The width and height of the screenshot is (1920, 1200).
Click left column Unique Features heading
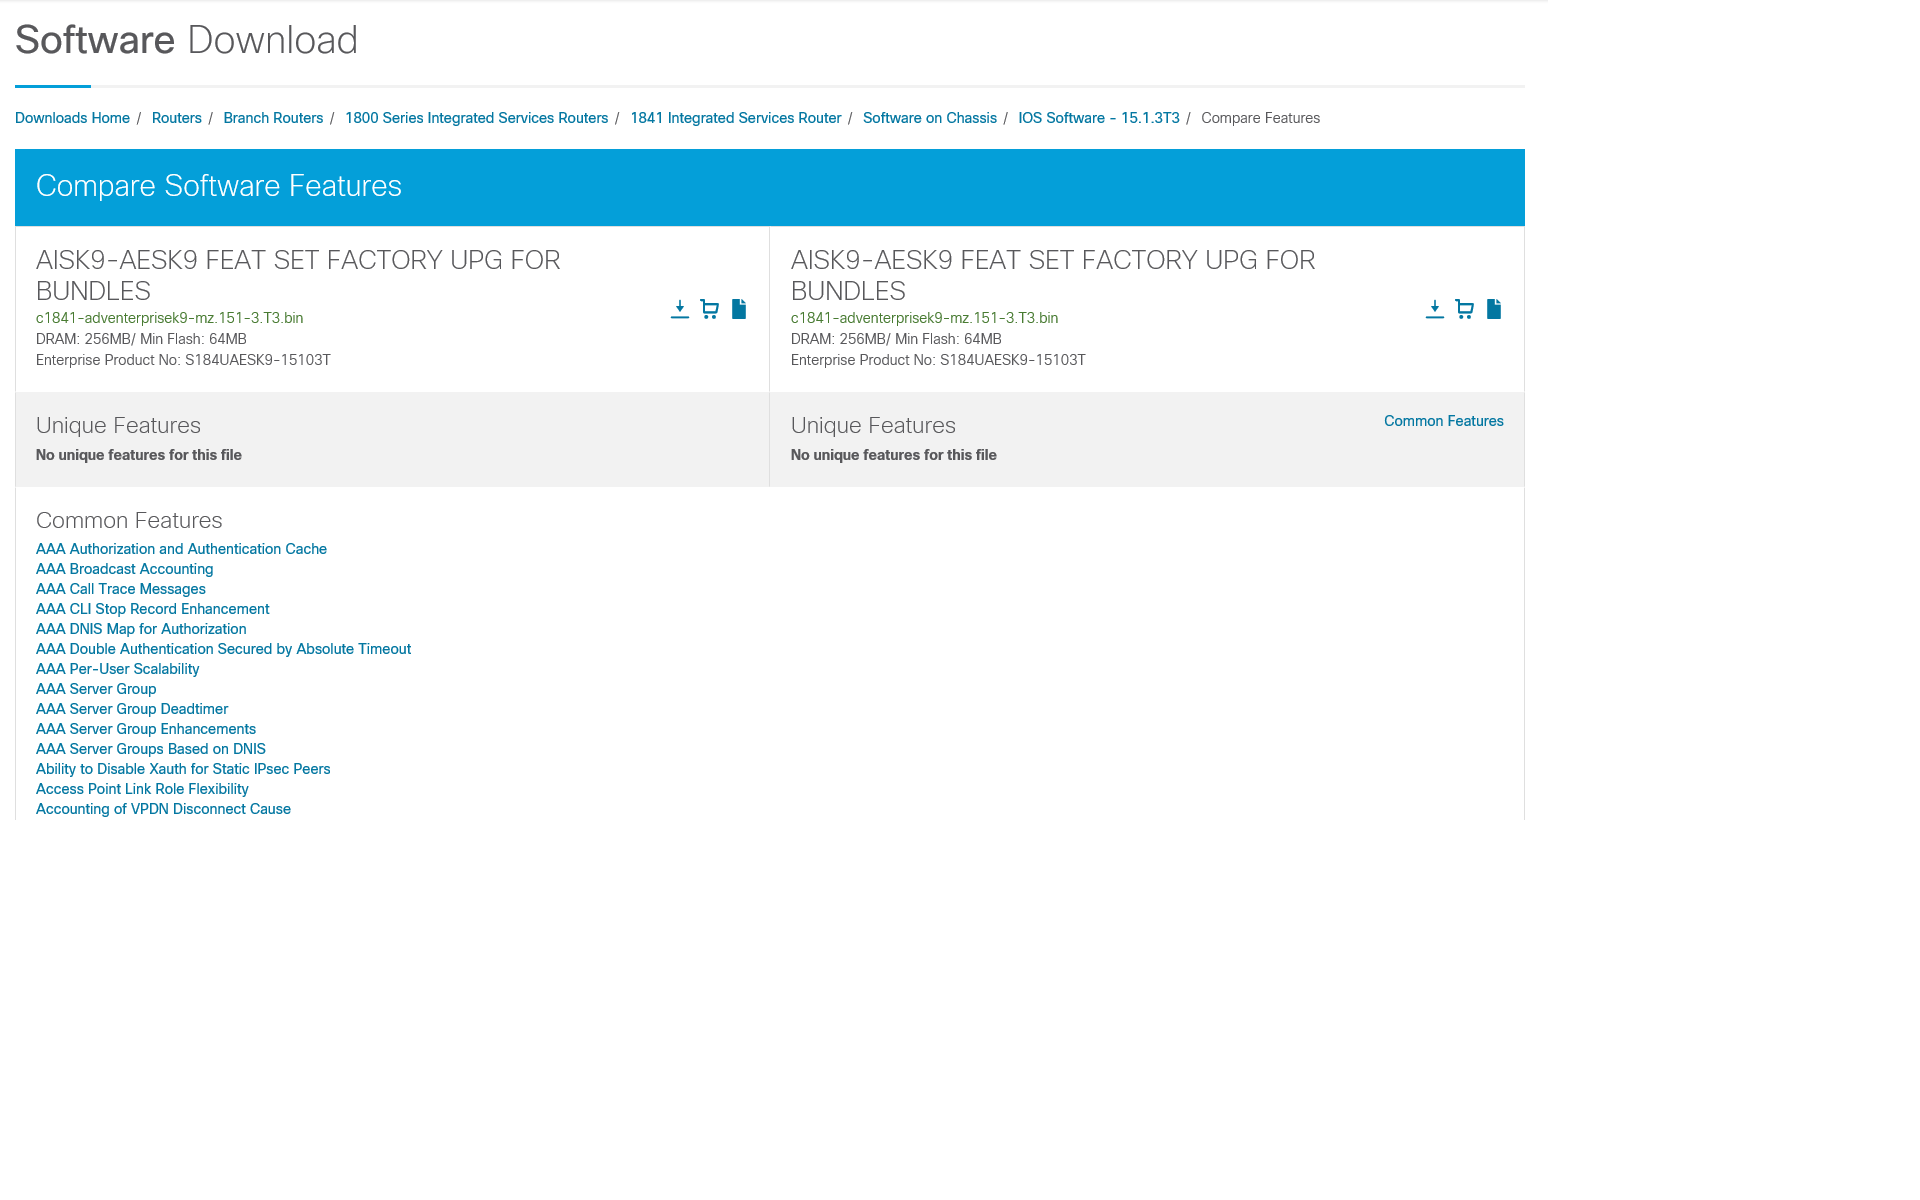[x=118, y=425]
